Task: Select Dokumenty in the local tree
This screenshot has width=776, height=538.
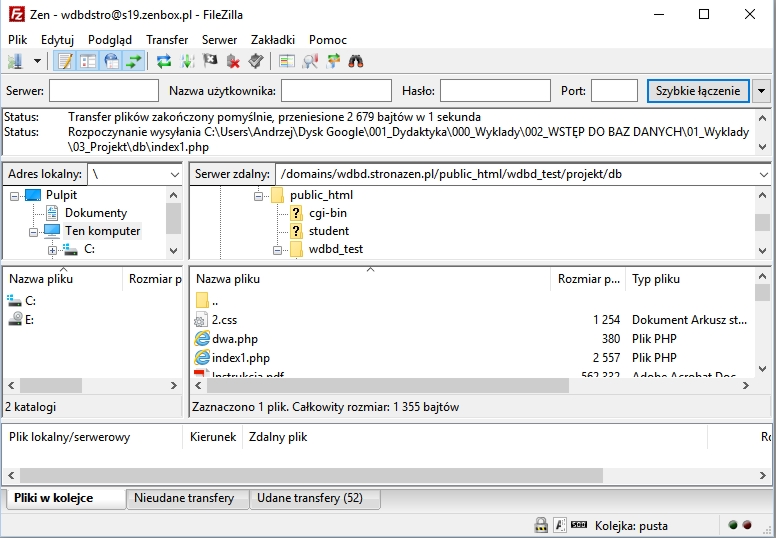Action: click(x=96, y=213)
